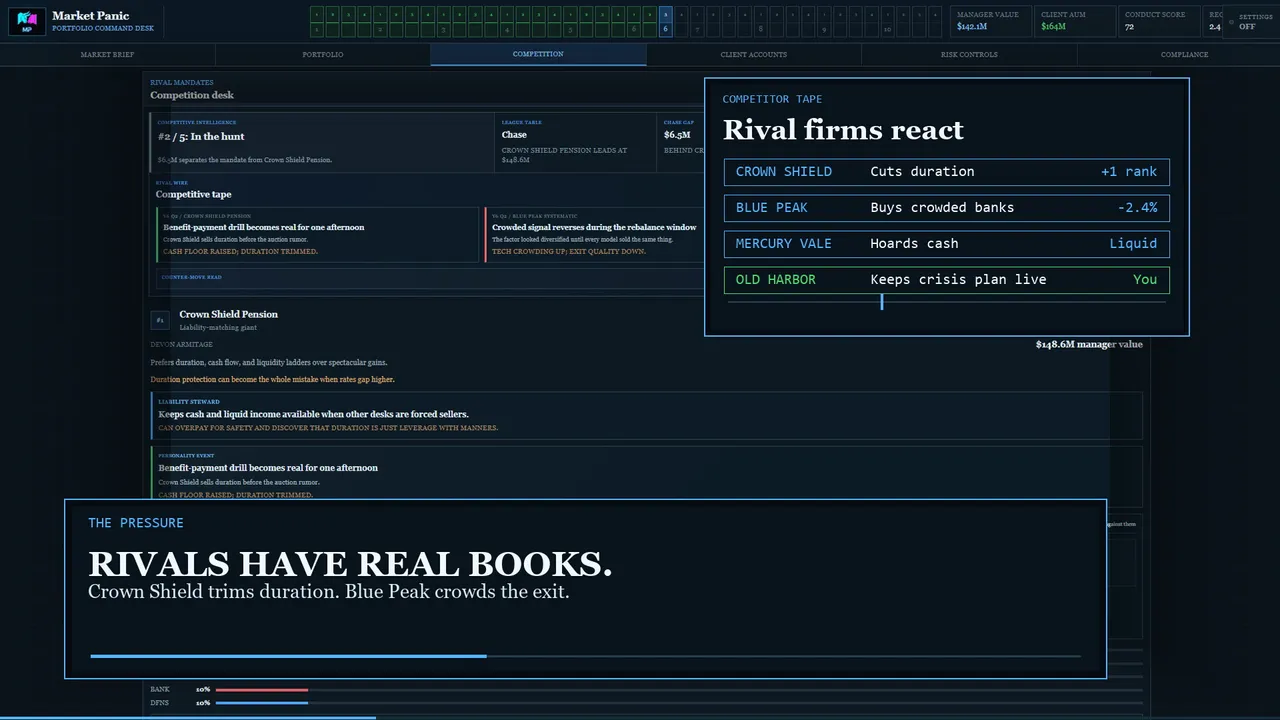Click the Manager Value $142.1M stat
Viewport: 1280px width, 720px height.
click(x=990, y=22)
